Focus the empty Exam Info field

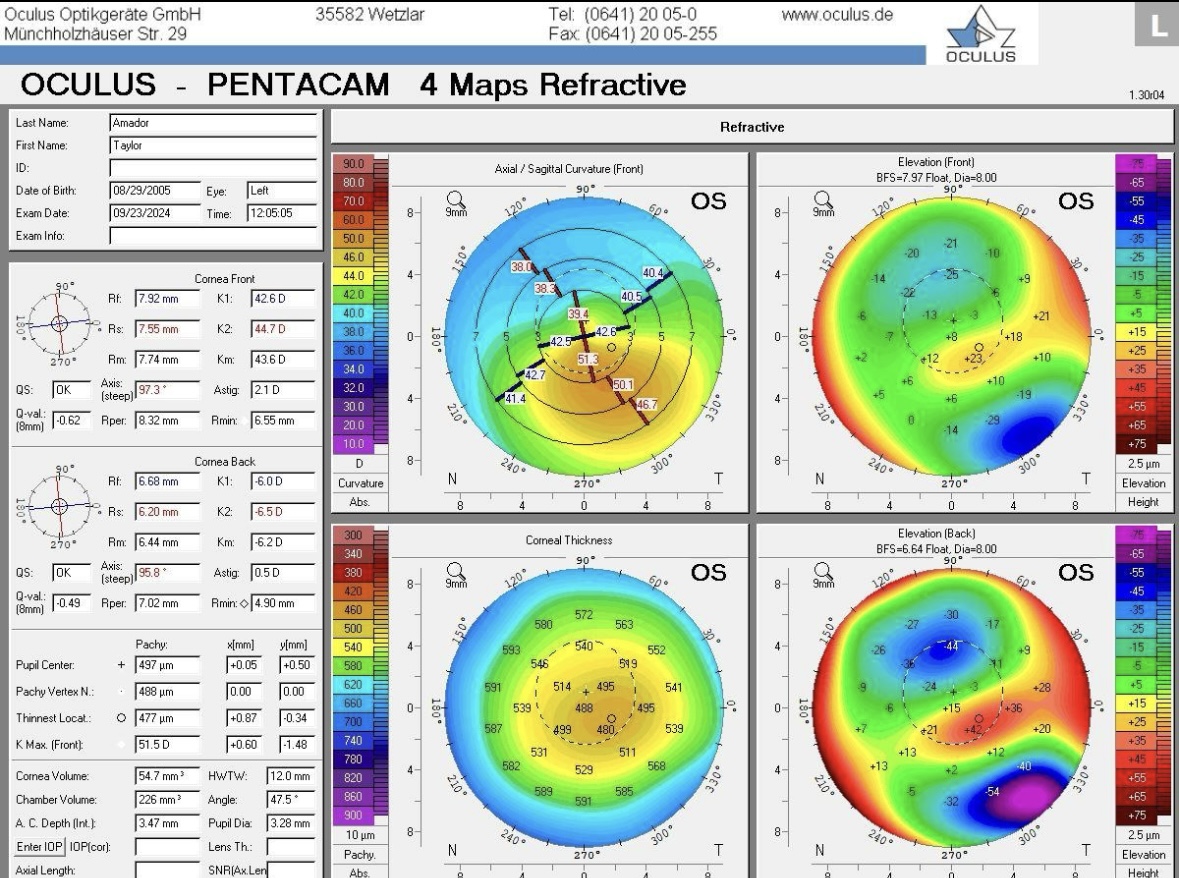tap(214, 236)
